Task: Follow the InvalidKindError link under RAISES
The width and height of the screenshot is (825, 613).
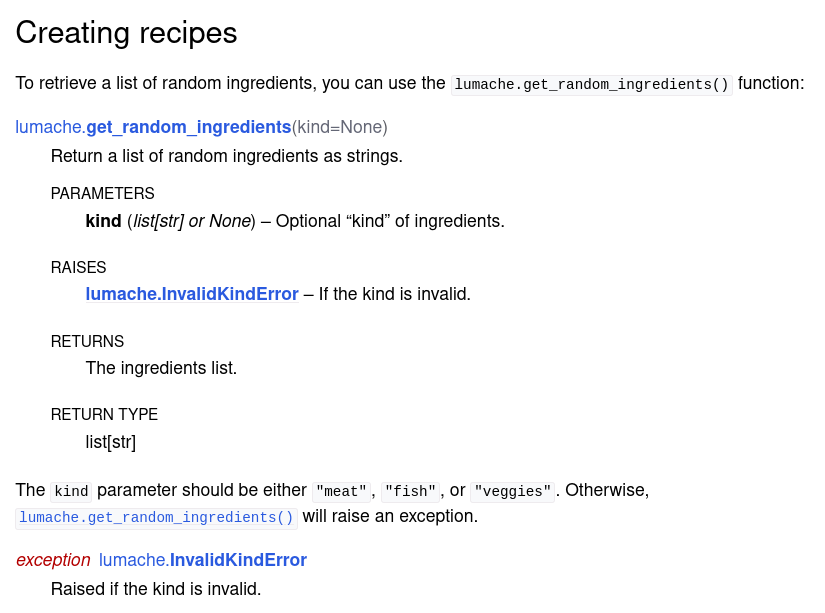Action: [192, 294]
